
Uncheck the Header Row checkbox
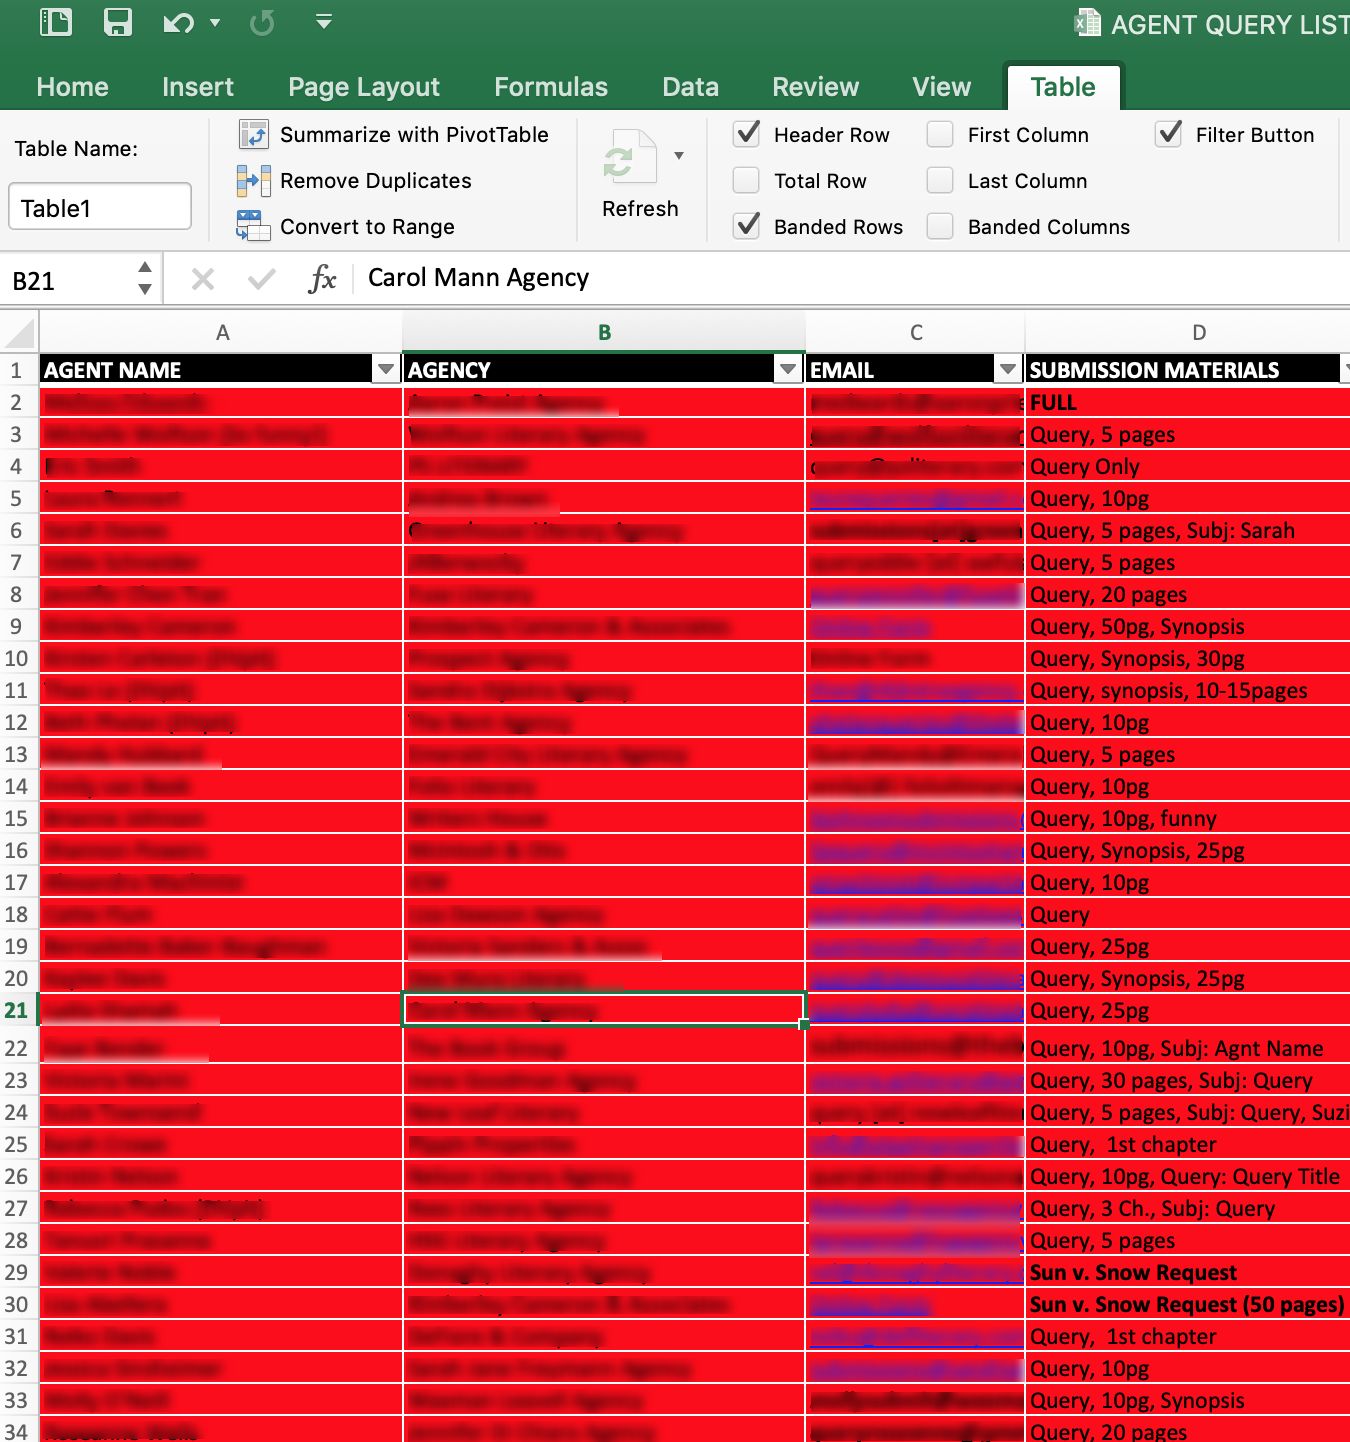747,134
